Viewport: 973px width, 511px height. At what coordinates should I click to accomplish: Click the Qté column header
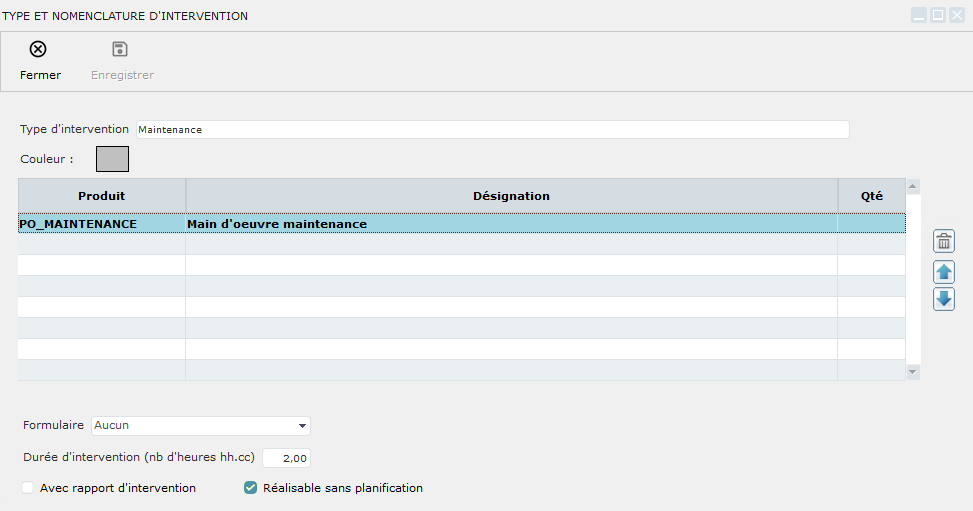tap(871, 196)
